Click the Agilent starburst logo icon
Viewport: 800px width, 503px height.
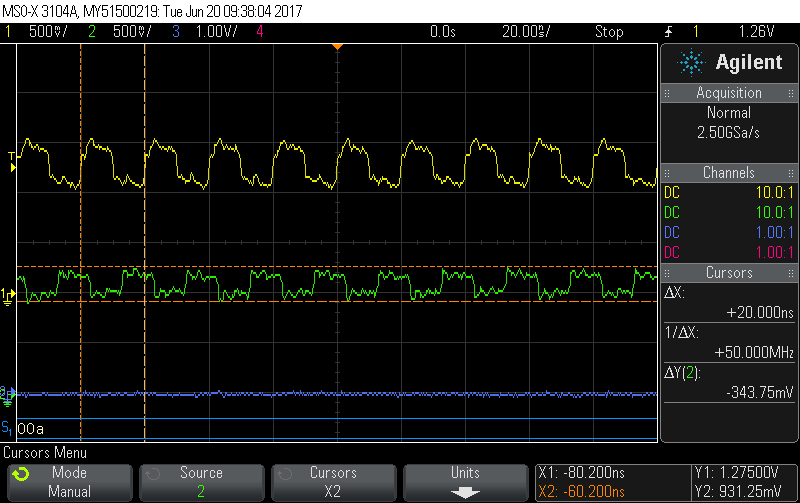coord(691,62)
